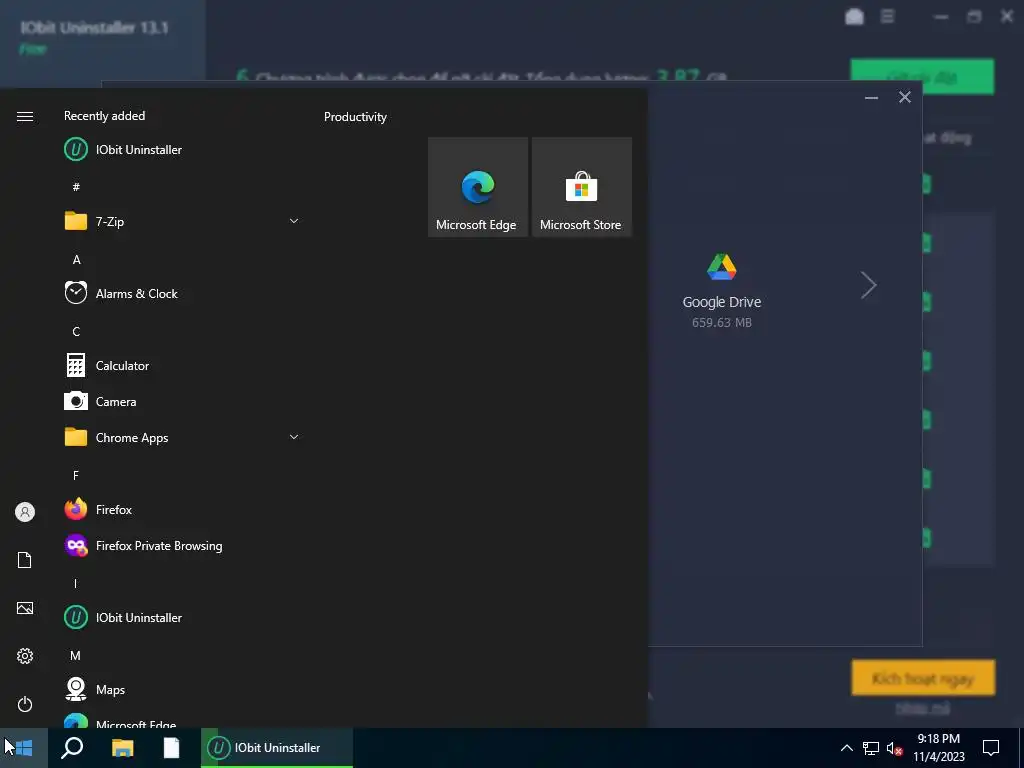The width and height of the screenshot is (1024, 768).
Task: Click the Microsoft Edge tile
Action: tap(477, 187)
